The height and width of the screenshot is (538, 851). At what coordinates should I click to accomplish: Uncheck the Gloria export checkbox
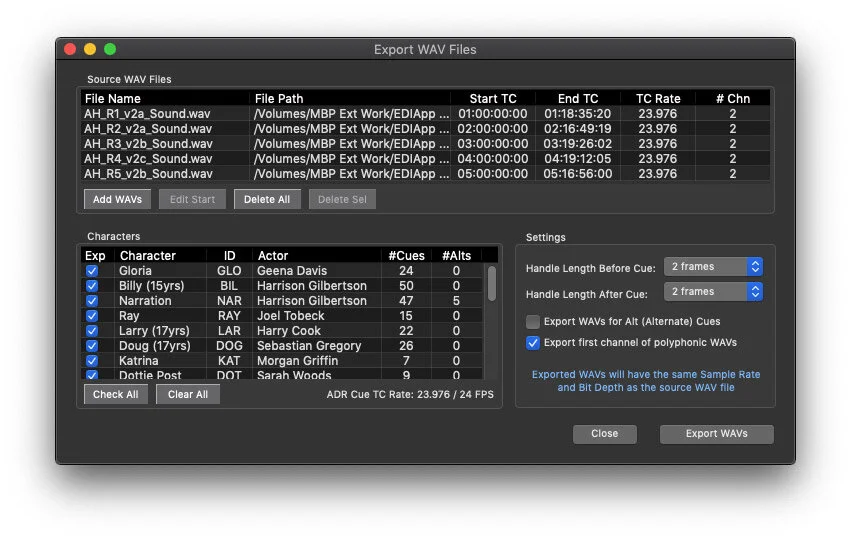(x=92, y=271)
